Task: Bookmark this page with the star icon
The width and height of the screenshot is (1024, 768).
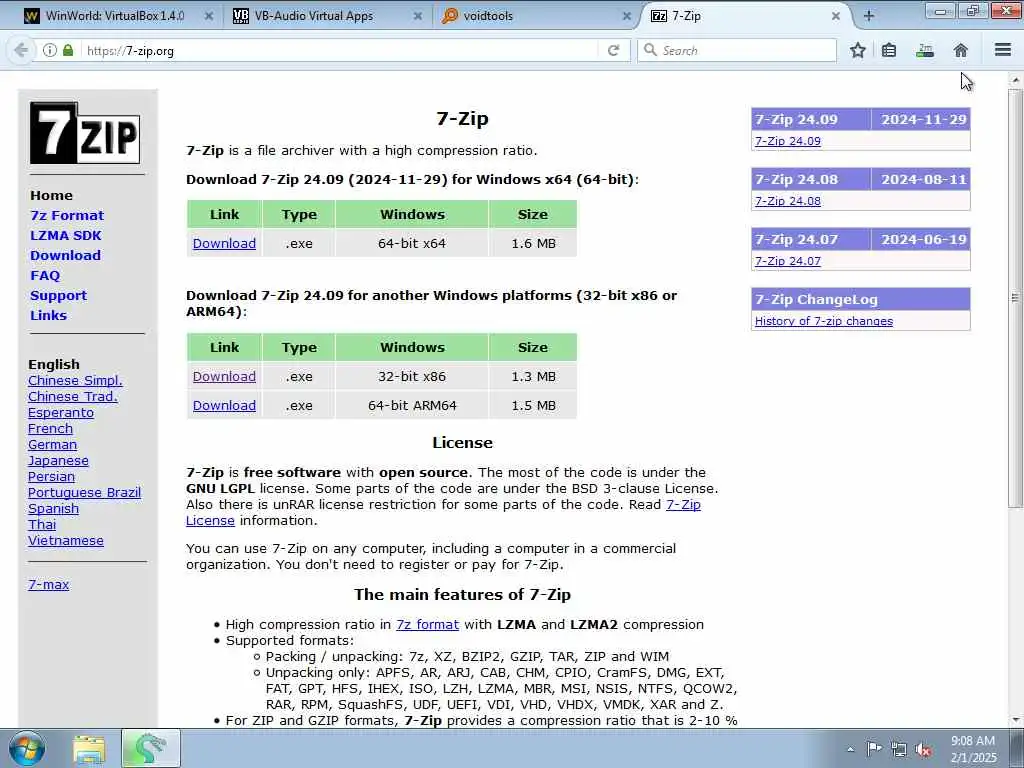Action: (x=858, y=50)
